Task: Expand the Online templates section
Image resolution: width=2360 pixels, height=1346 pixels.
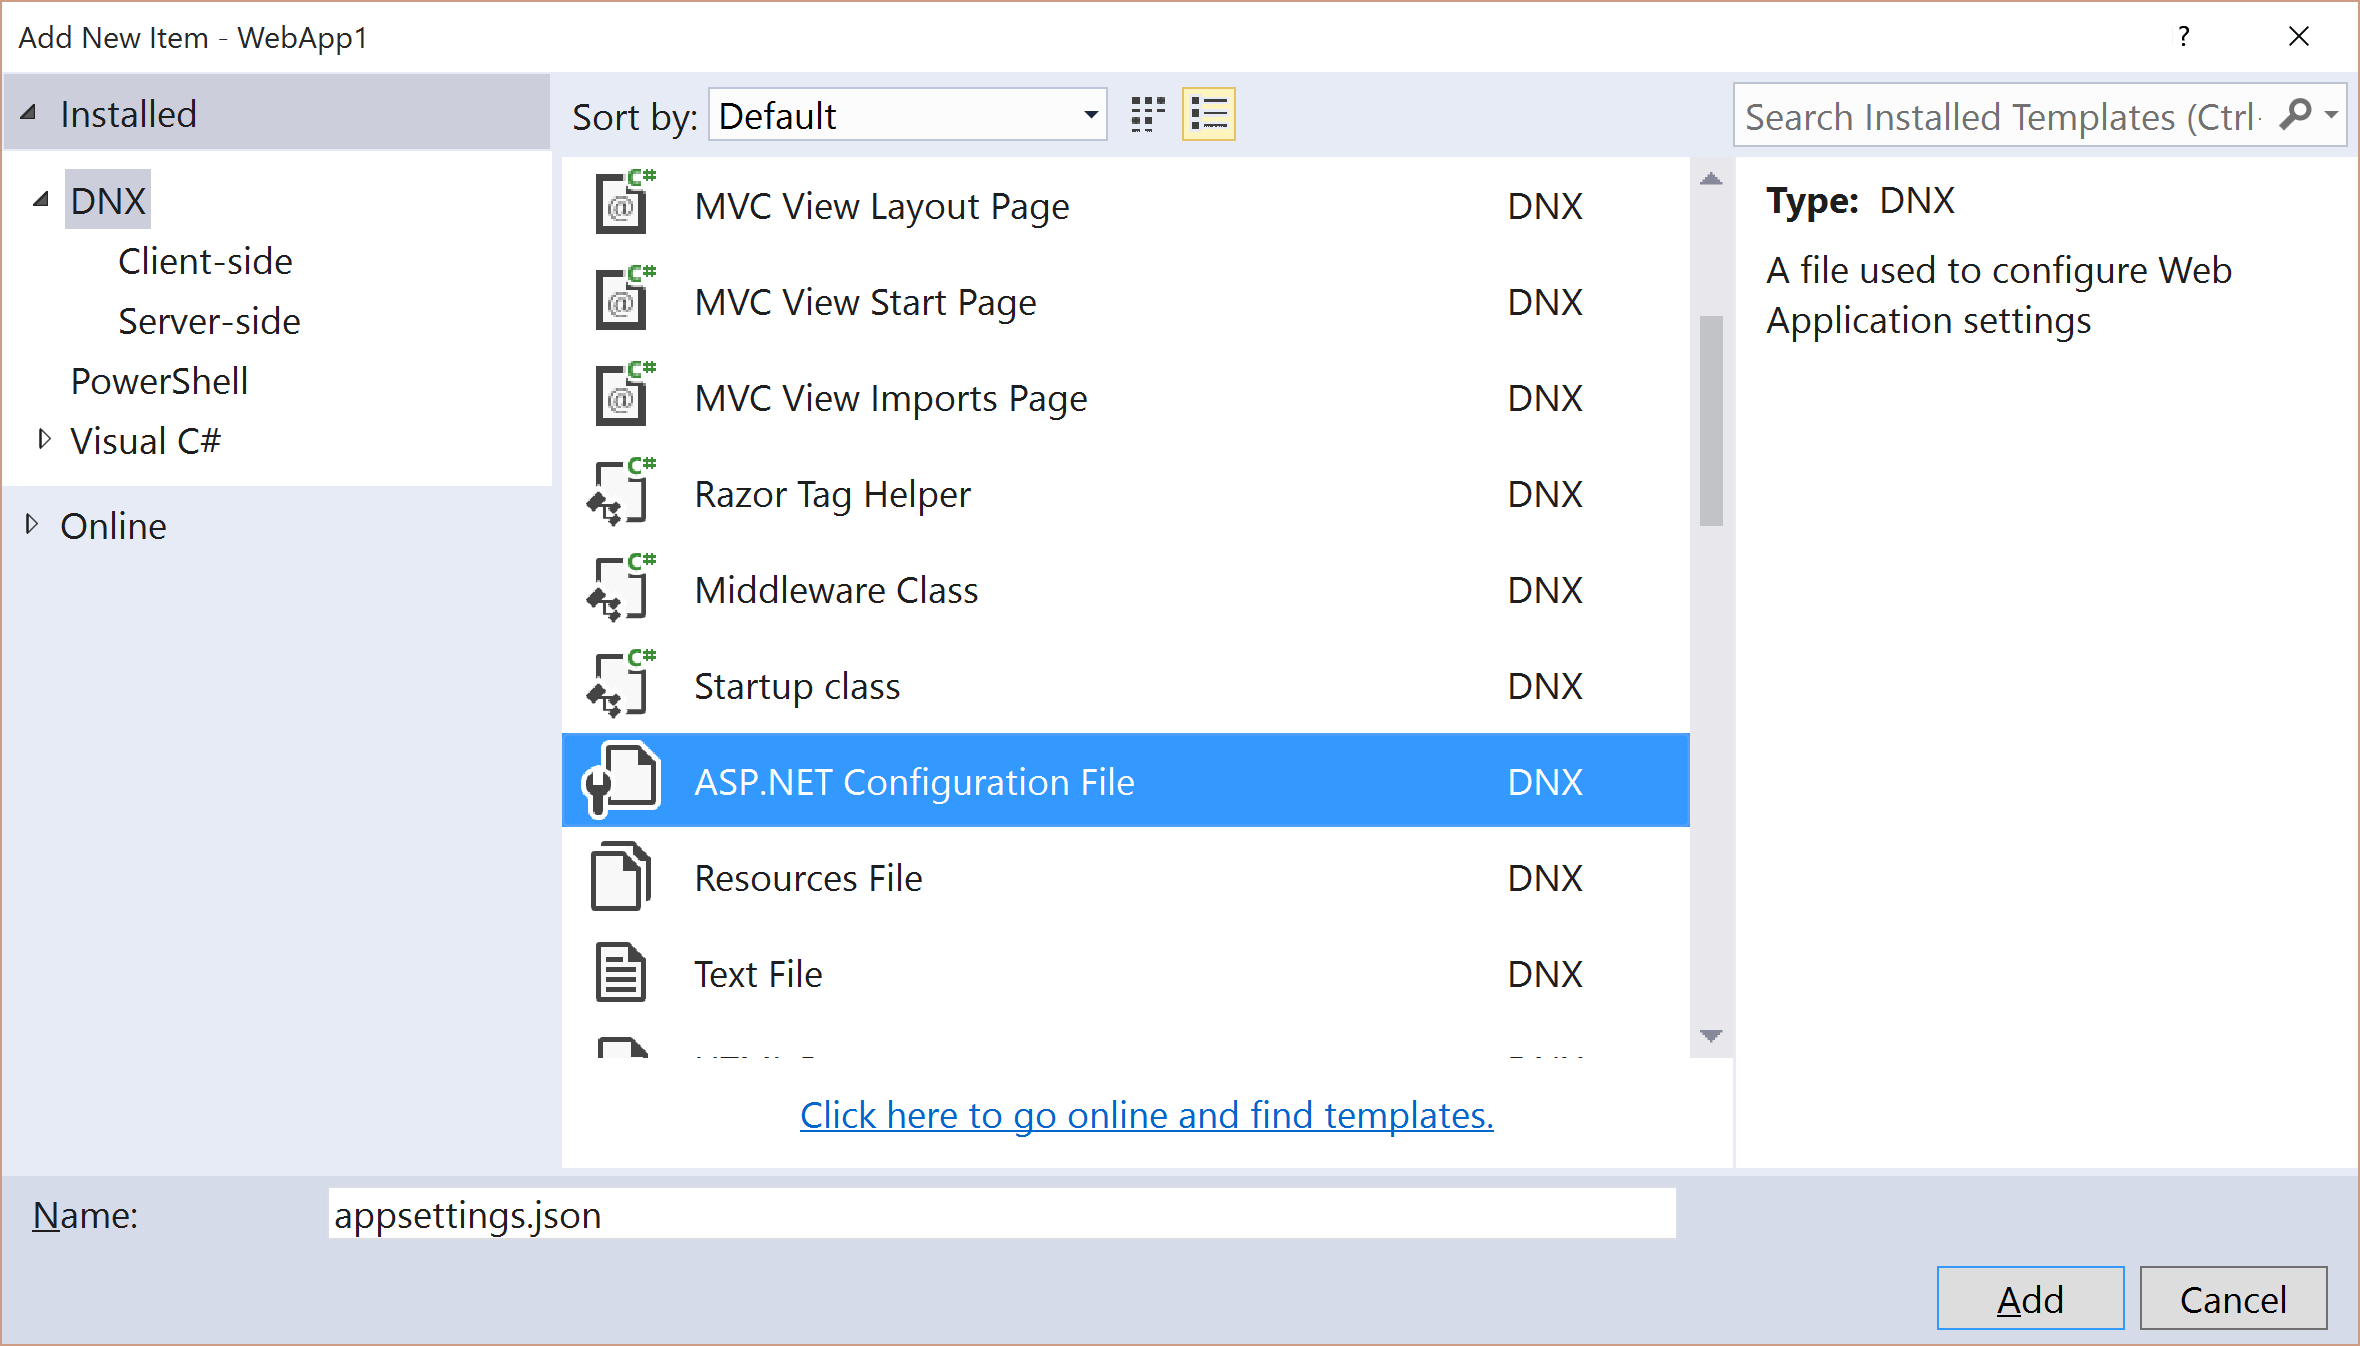Action: tap(32, 524)
